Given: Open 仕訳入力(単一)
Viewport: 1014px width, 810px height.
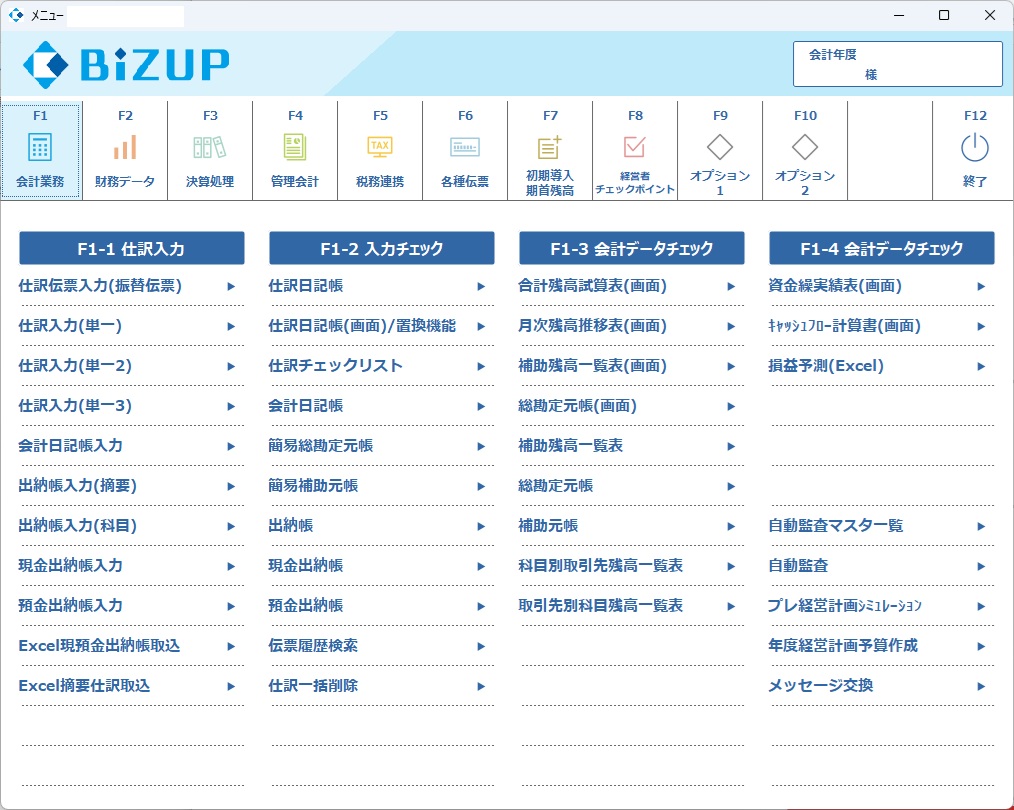Looking at the screenshot, I should coord(70,326).
